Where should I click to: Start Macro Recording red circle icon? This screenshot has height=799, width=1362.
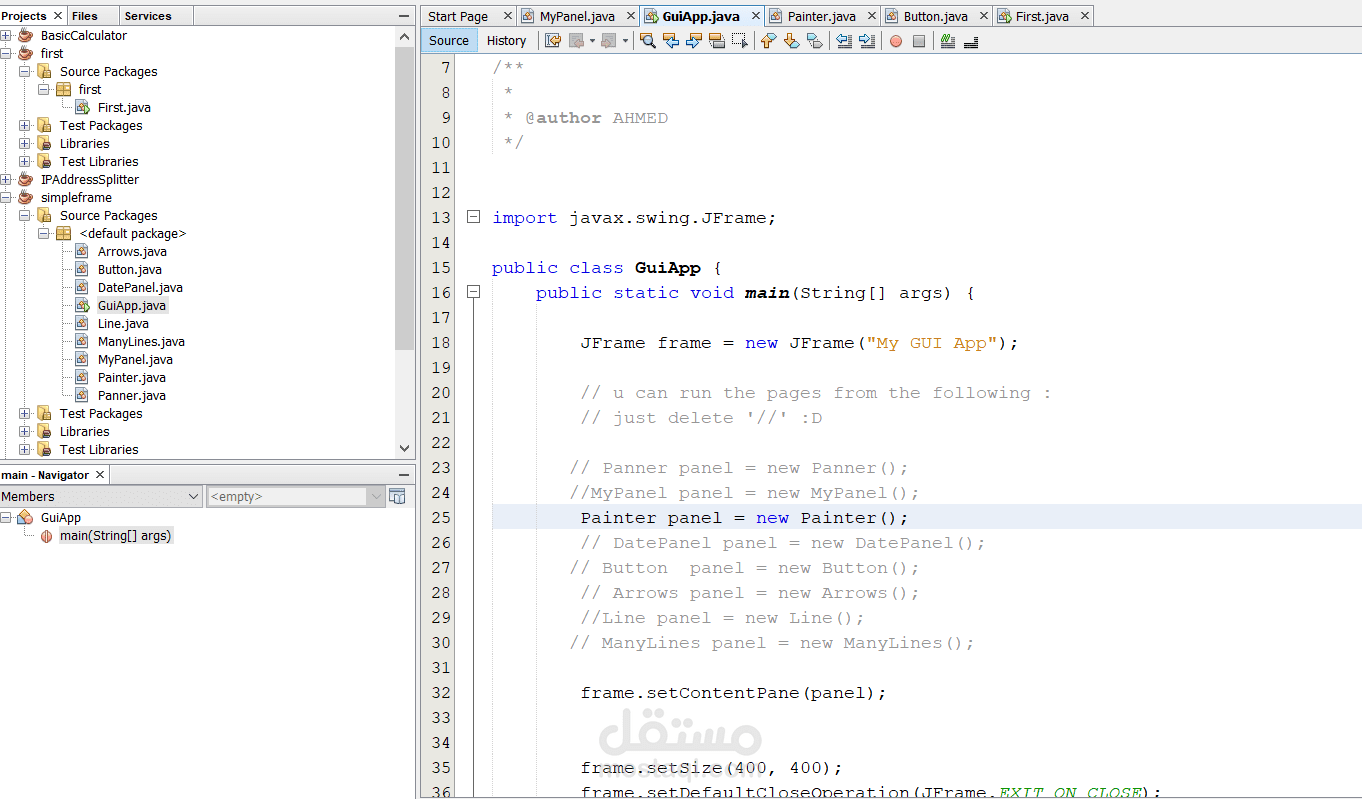pyautogui.click(x=896, y=41)
